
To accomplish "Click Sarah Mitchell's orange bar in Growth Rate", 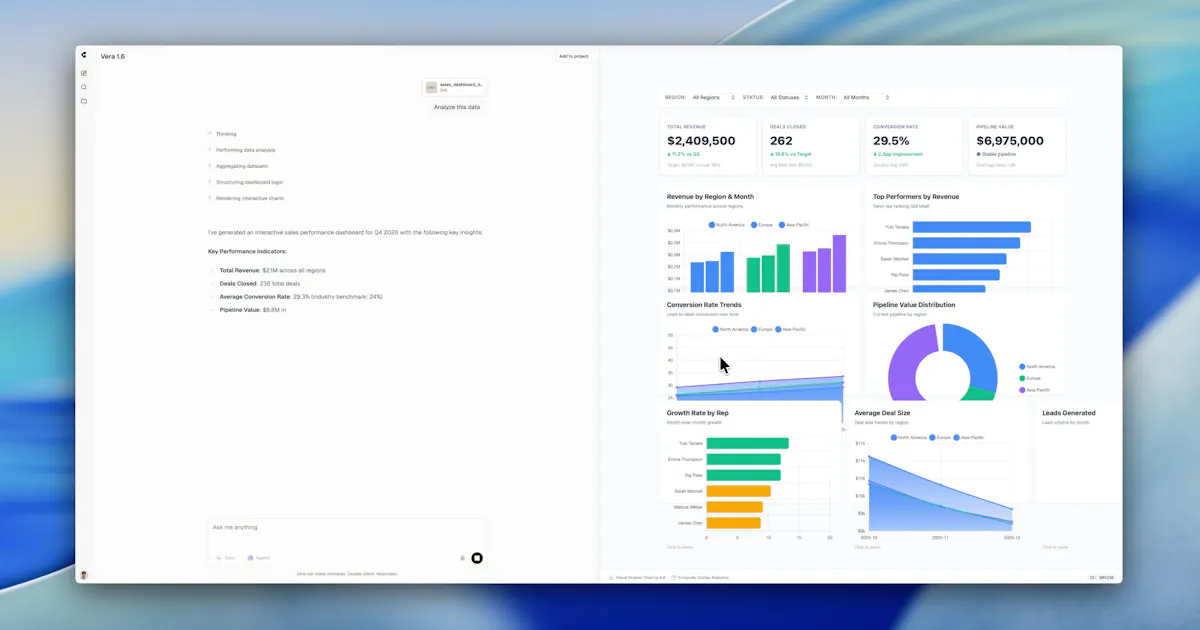I will [x=739, y=491].
